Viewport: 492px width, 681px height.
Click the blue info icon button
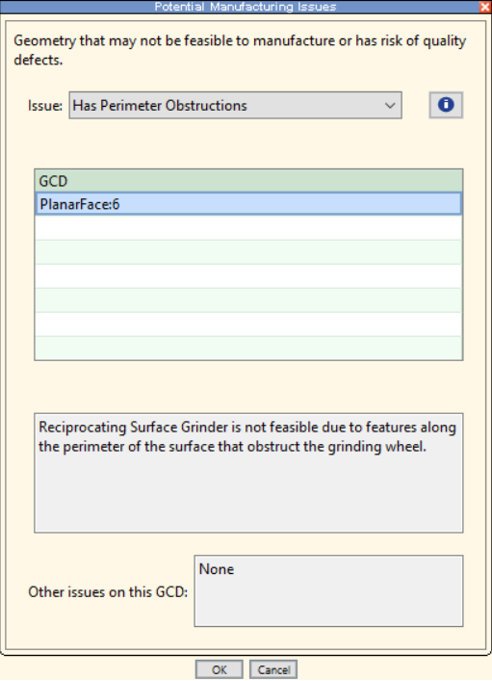point(446,105)
